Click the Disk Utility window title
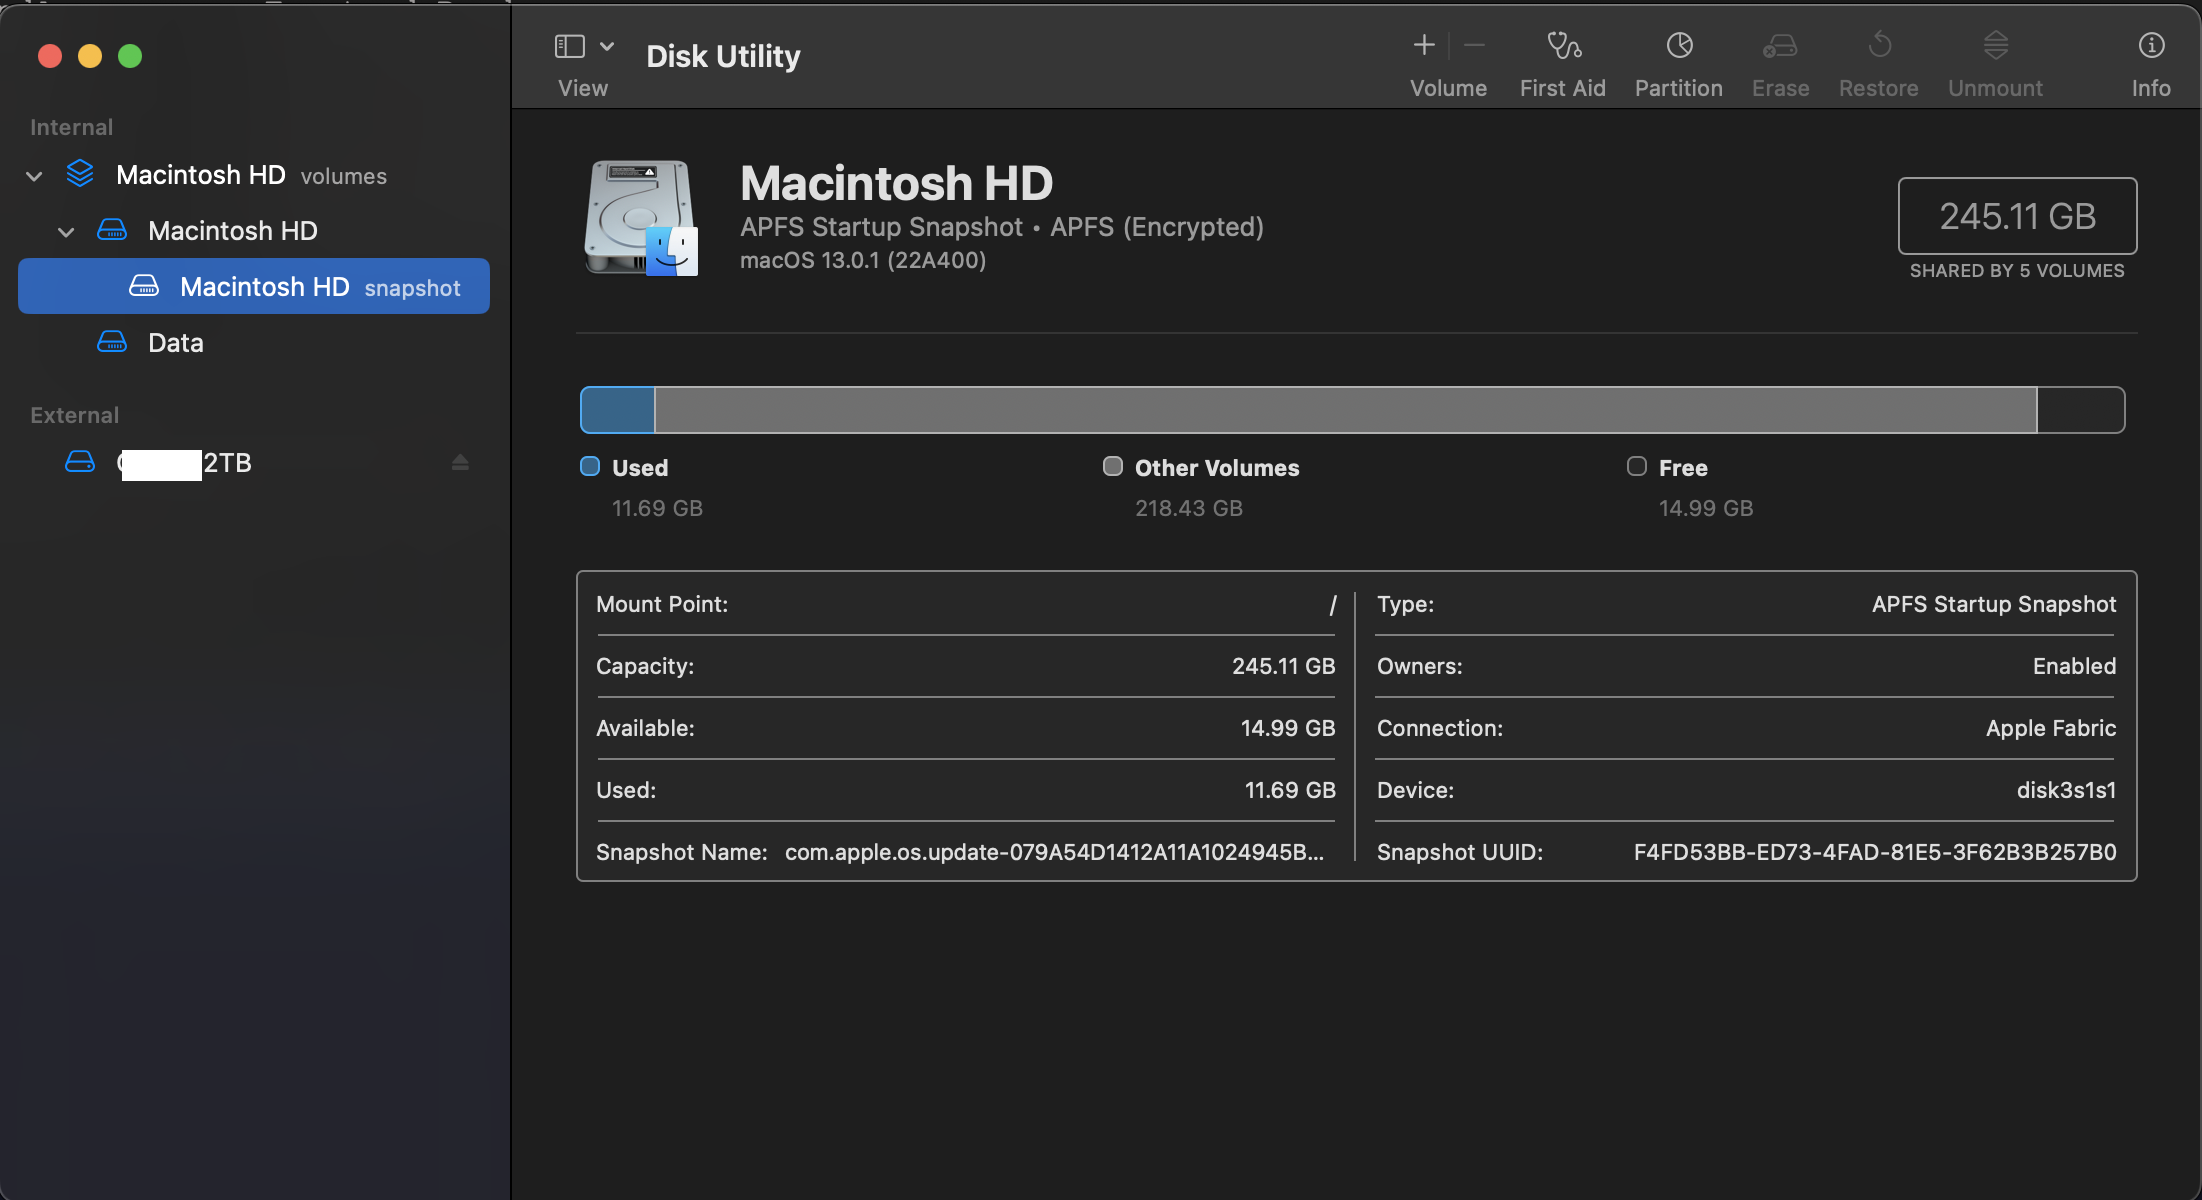This screenshot has width=2202, height=1200. (723, 56)
